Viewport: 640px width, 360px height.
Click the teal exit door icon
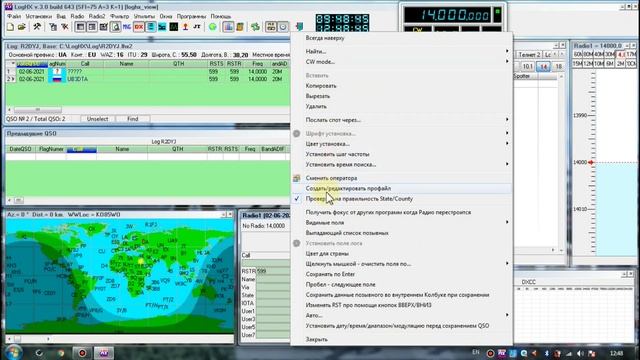(x=300, y=27)
